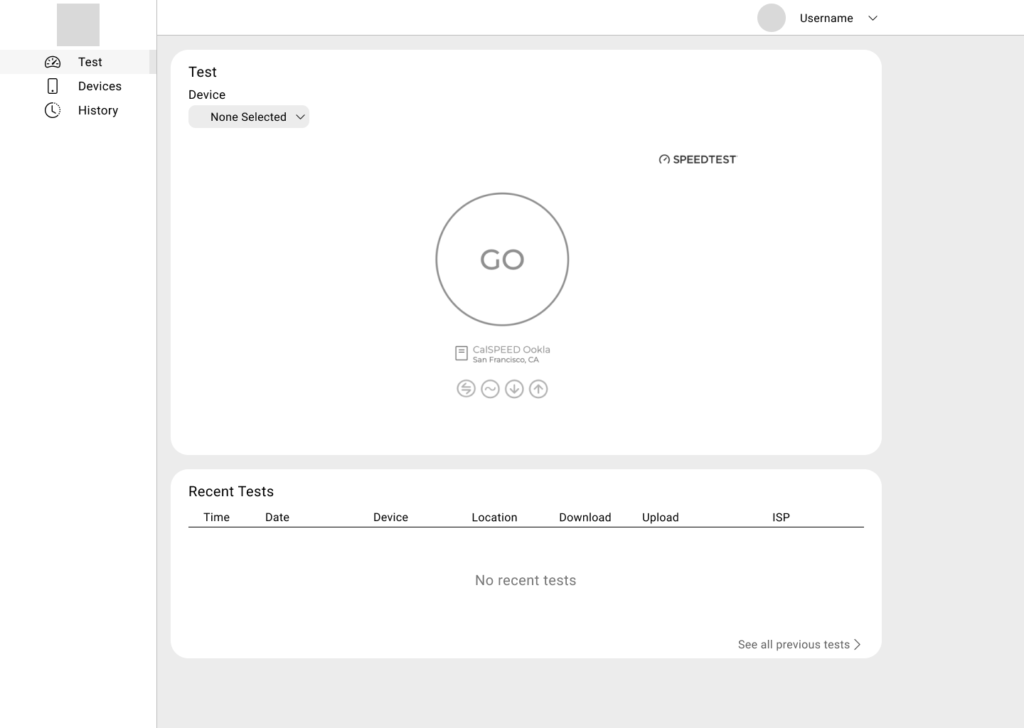Image resolution: width=1024 pixels, height=728 pixels.
Task: Click the server icon next to CalSPEED Ookla
Action: tap(461, 353)
